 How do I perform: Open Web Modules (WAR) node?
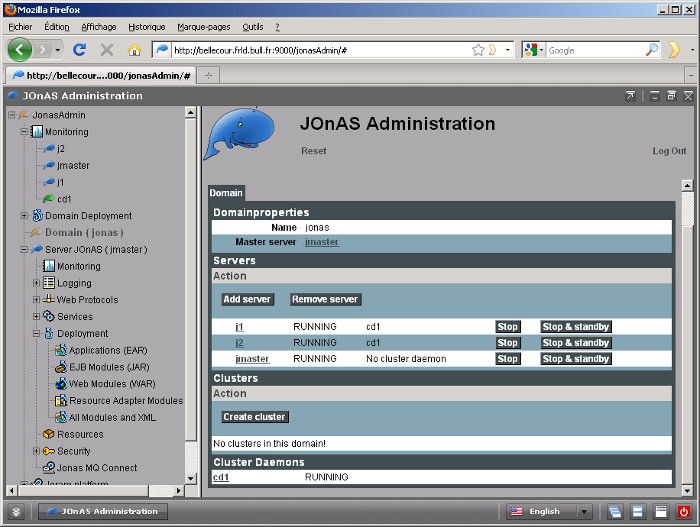[x=111, y=384]
